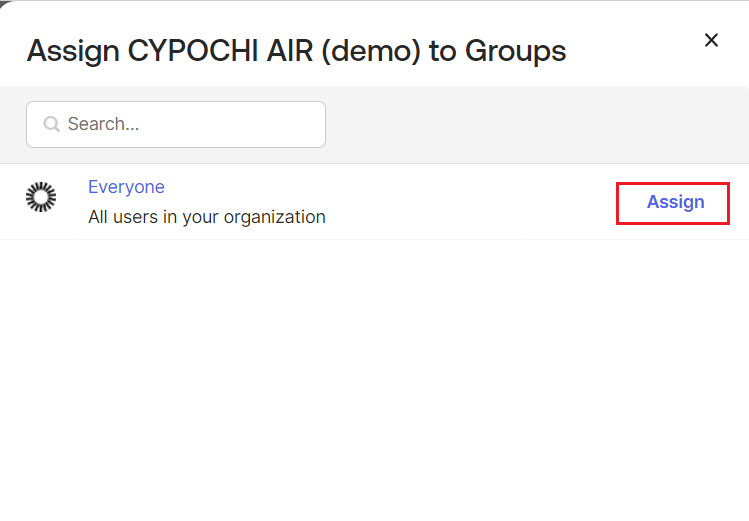Focus the Search groups field
The image size is (749, 521).
176,124
